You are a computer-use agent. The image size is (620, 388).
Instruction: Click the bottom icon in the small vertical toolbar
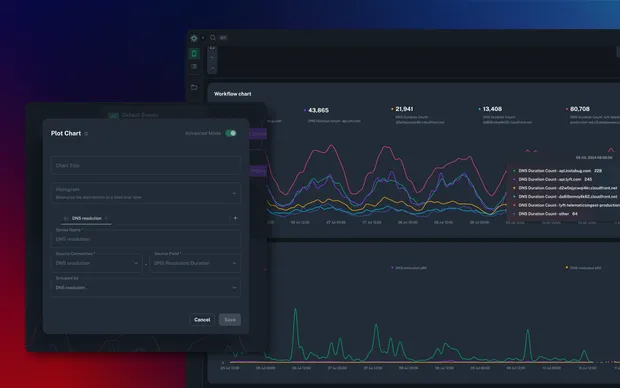212,68
